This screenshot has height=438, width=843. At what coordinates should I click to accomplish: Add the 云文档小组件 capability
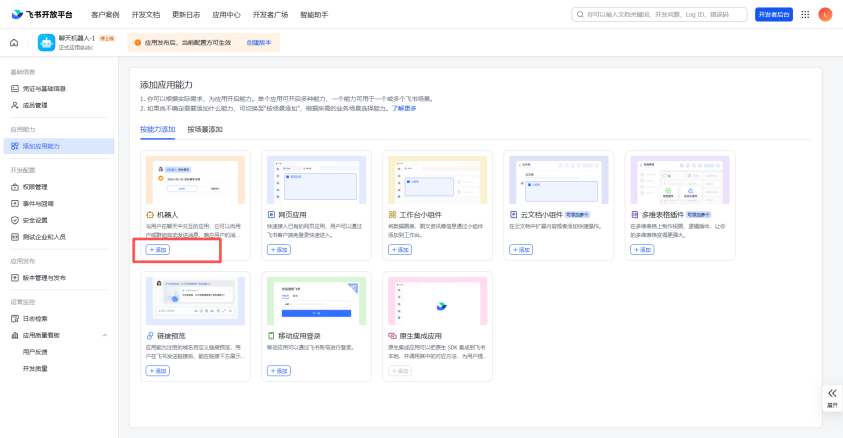tap(521, 250)
